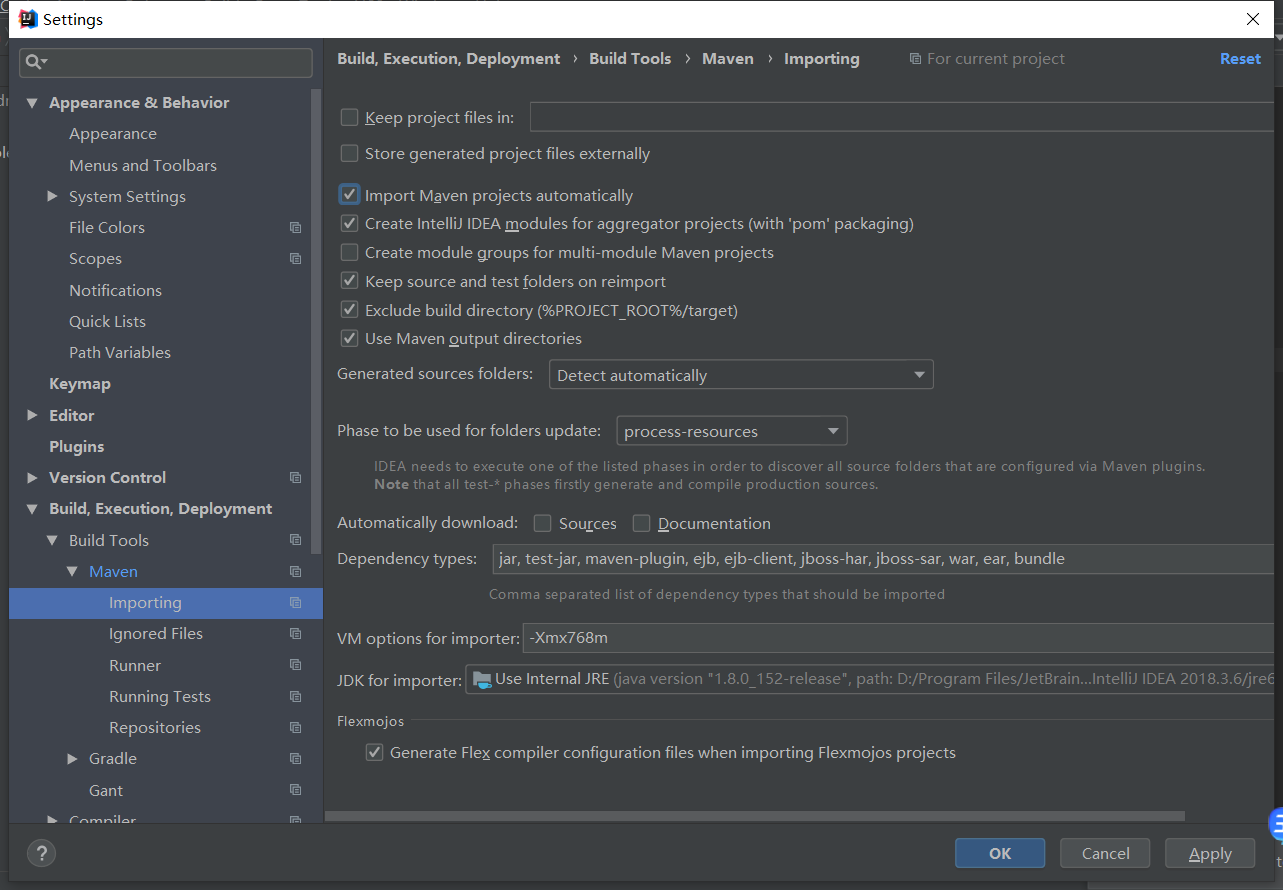Select Keymap in settings tree
This screenshot has width=1283, height=890.
tap(80, 384)
